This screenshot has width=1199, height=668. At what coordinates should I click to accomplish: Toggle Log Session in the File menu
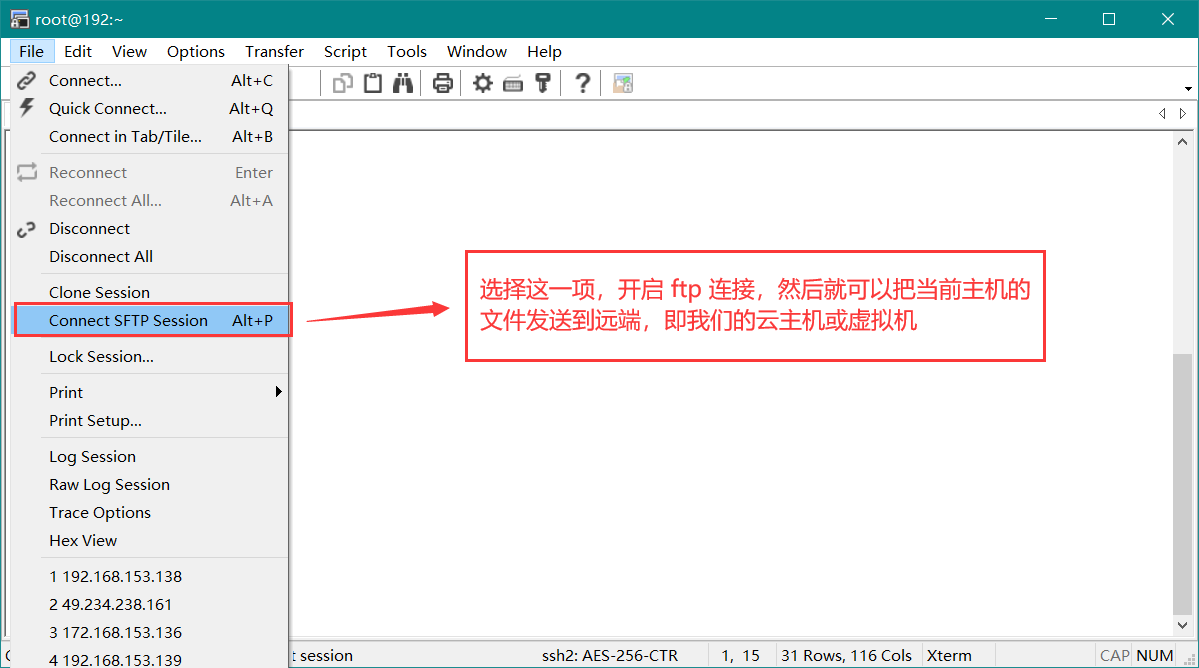(92, 456)
